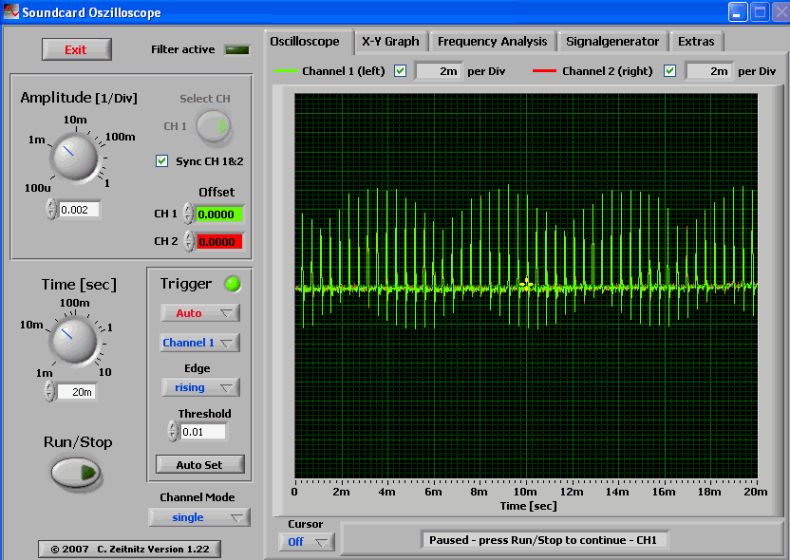Click the Auto Set button

[x=200, y=465]
